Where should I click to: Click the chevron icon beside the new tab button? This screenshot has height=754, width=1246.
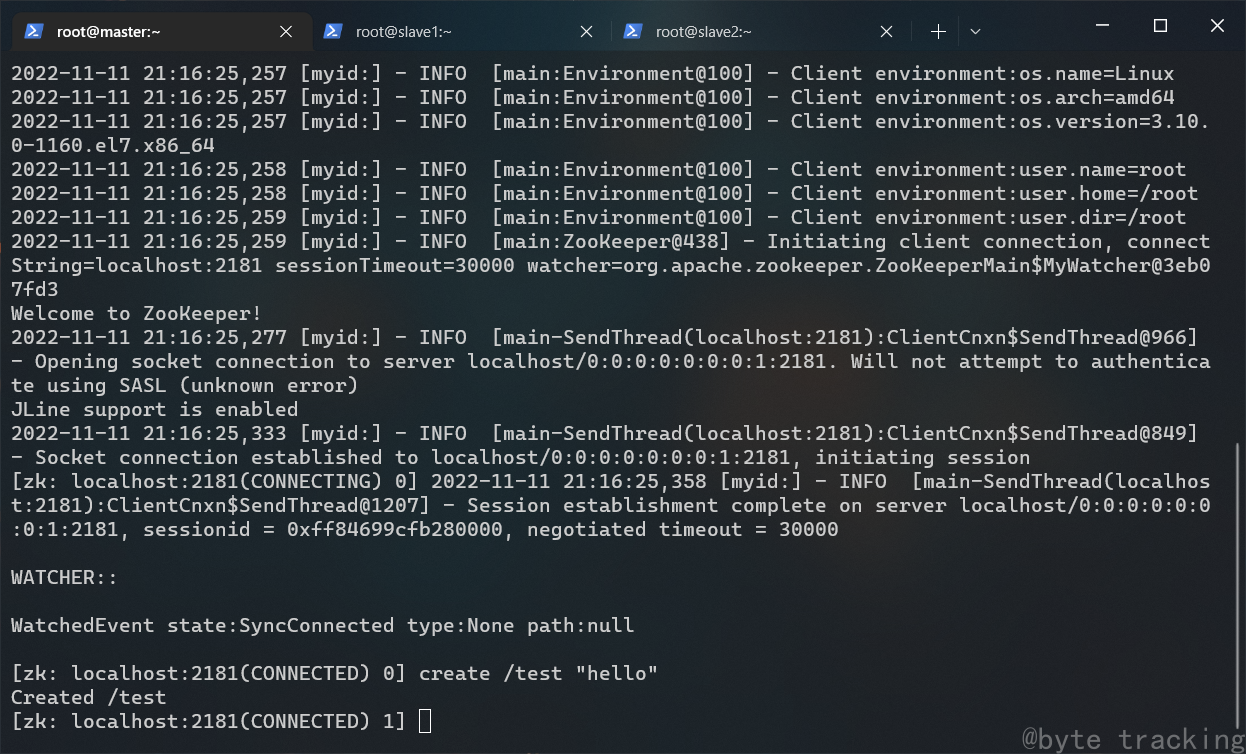tap(975, 31)
